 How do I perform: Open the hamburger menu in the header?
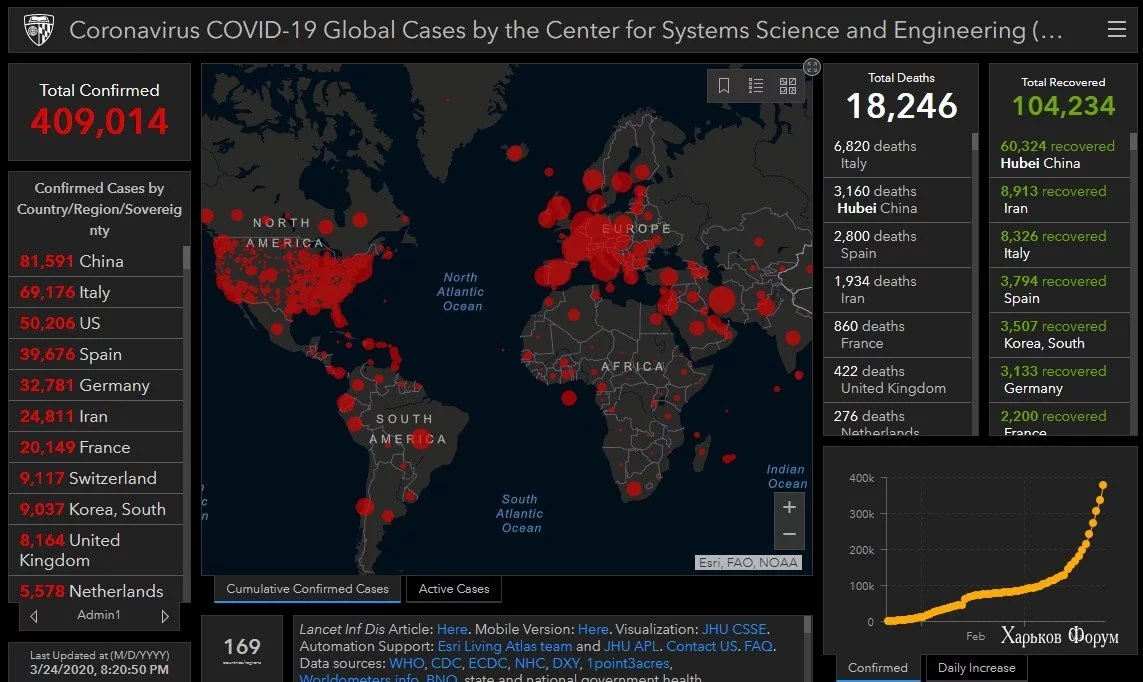(1116, 30)
